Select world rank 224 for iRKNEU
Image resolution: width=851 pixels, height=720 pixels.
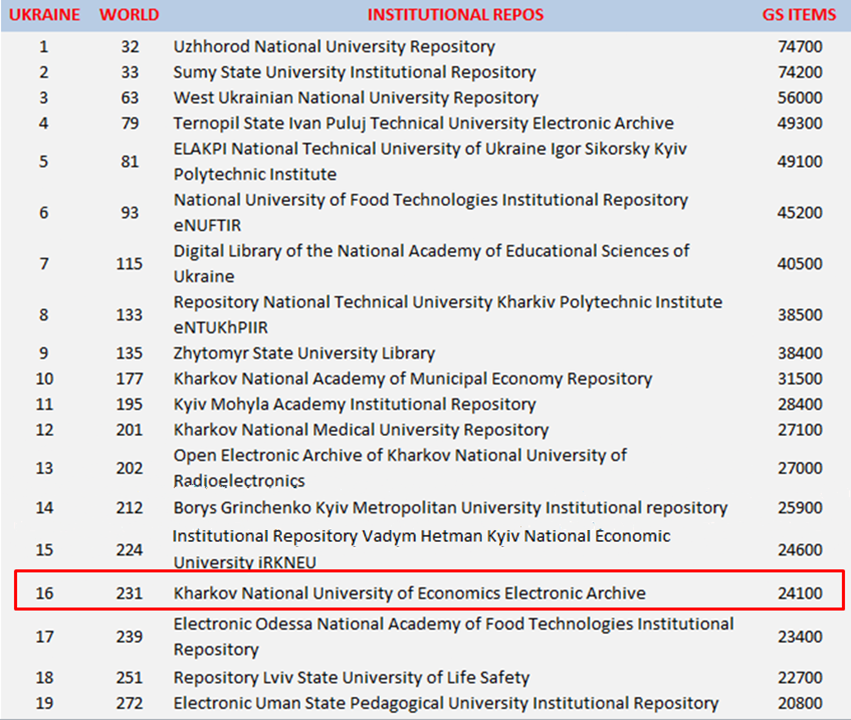coord(129,550)
